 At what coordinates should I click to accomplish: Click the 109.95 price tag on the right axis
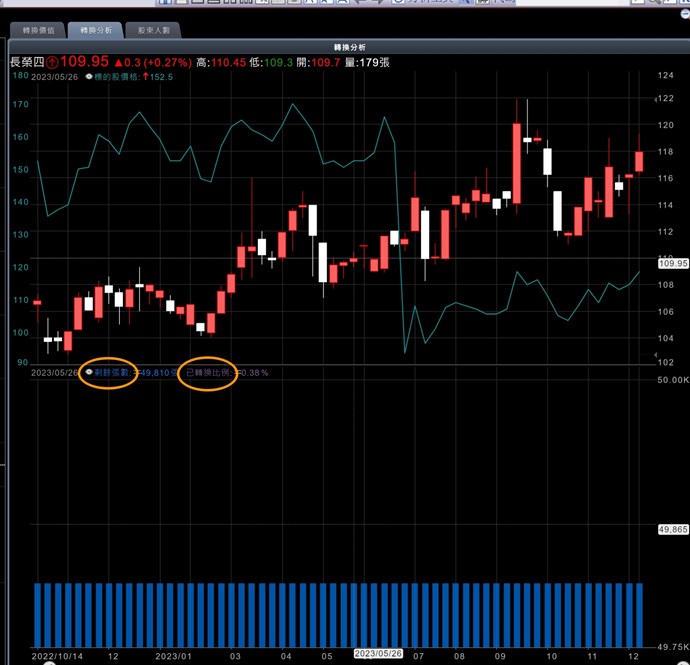[x=673, y=263]
